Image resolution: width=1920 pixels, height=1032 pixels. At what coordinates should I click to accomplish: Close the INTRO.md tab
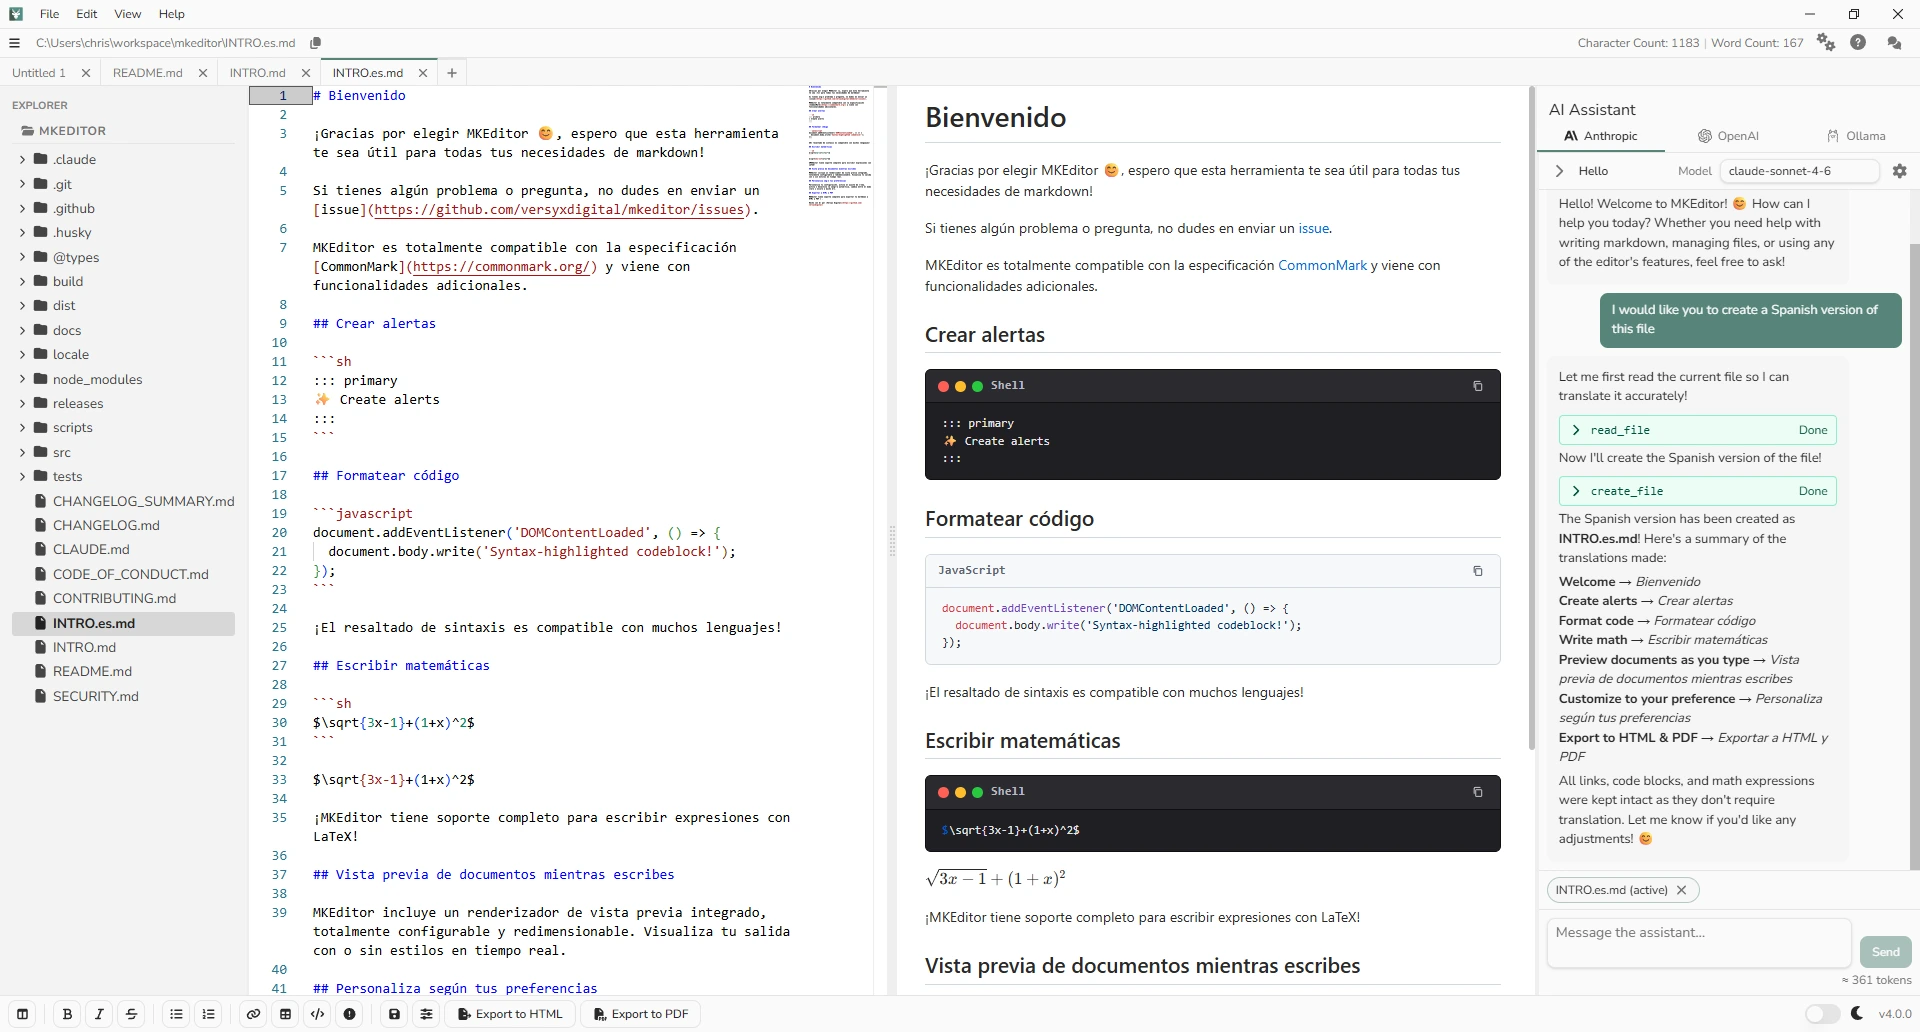point(306,73)
